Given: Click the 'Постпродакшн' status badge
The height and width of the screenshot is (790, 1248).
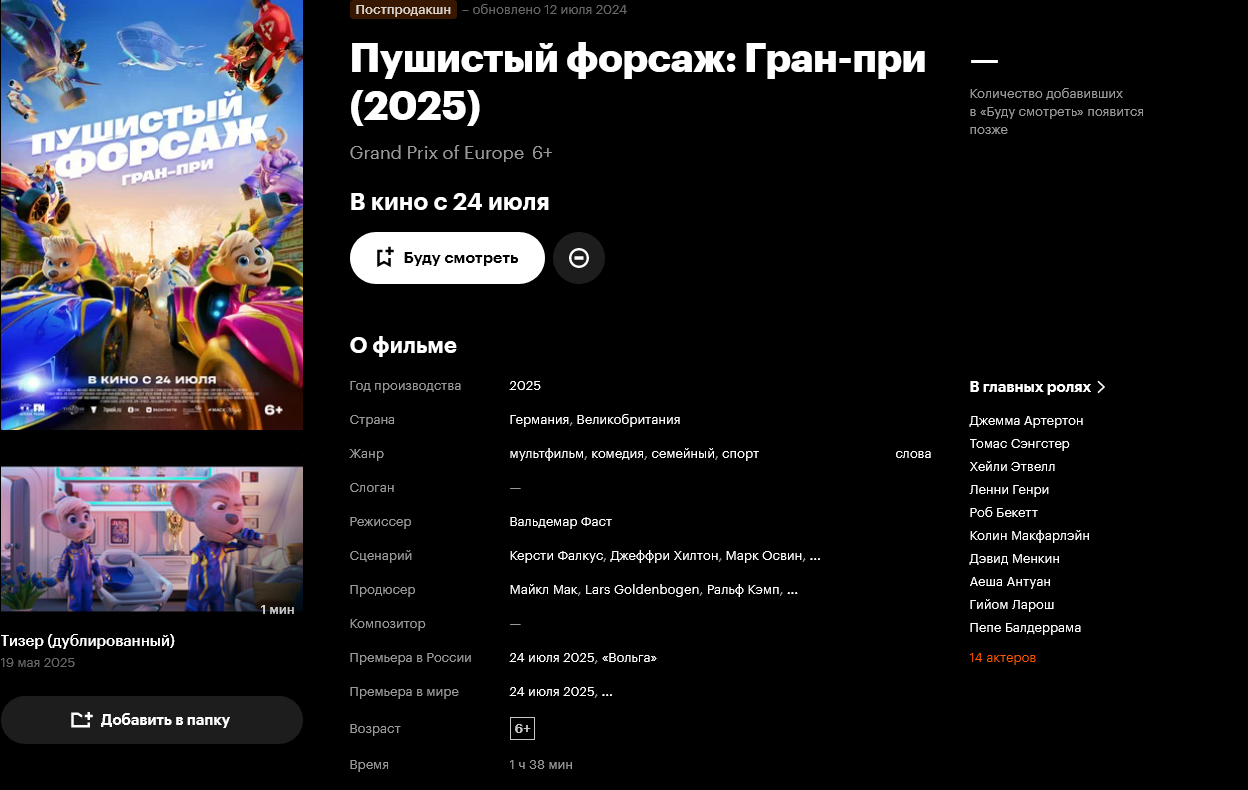Looking at the screenshot, I should pos(403,10).
